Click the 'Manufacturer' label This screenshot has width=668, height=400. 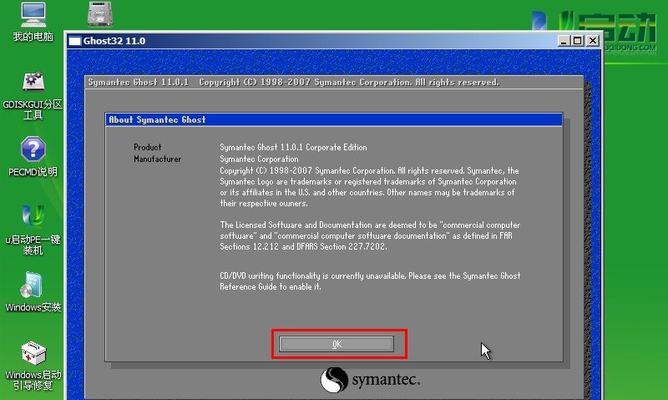(x=157, y=159)
